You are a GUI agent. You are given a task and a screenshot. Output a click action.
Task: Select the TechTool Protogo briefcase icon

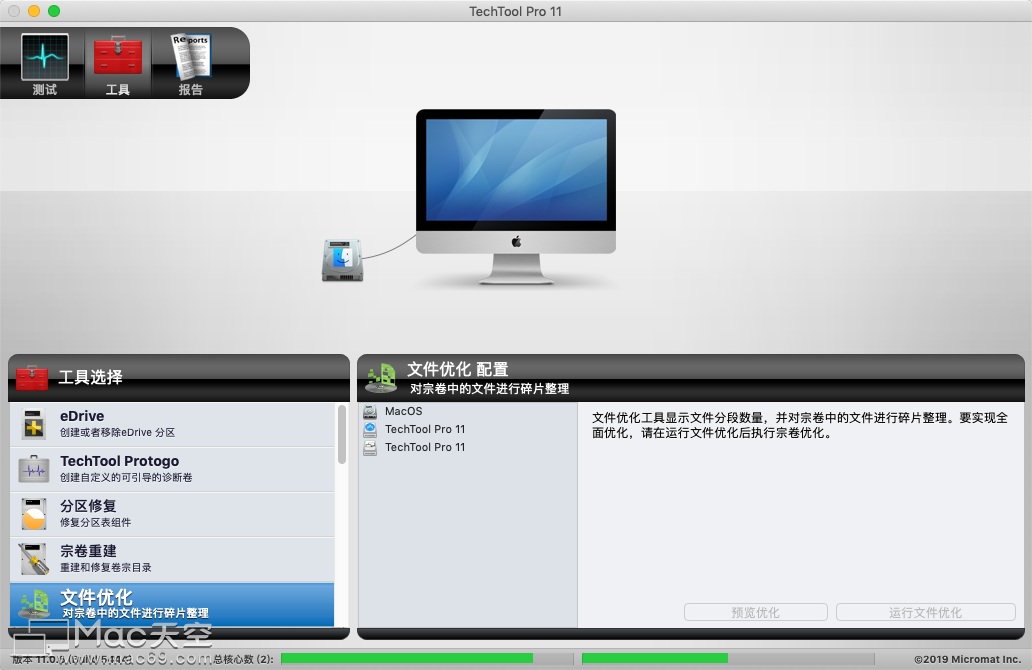(x=34, y=469)
